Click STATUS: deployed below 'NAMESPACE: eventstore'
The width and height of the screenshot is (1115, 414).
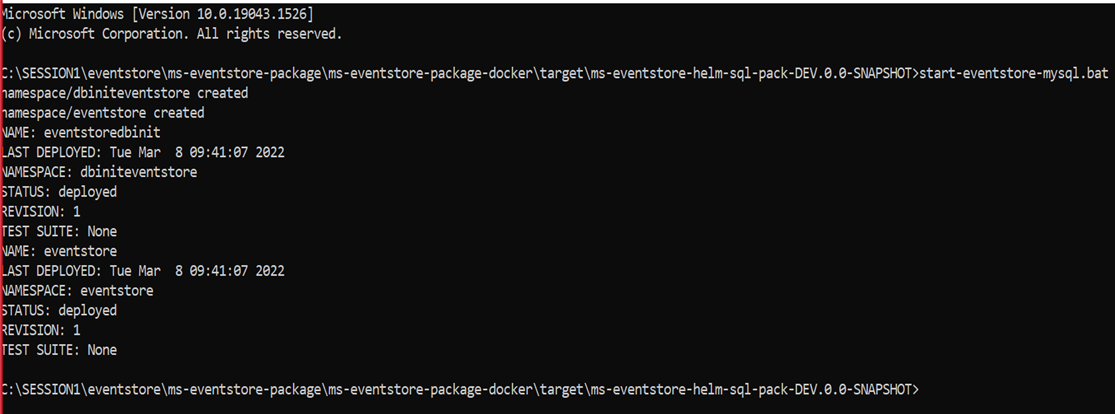tap(59, 310)
